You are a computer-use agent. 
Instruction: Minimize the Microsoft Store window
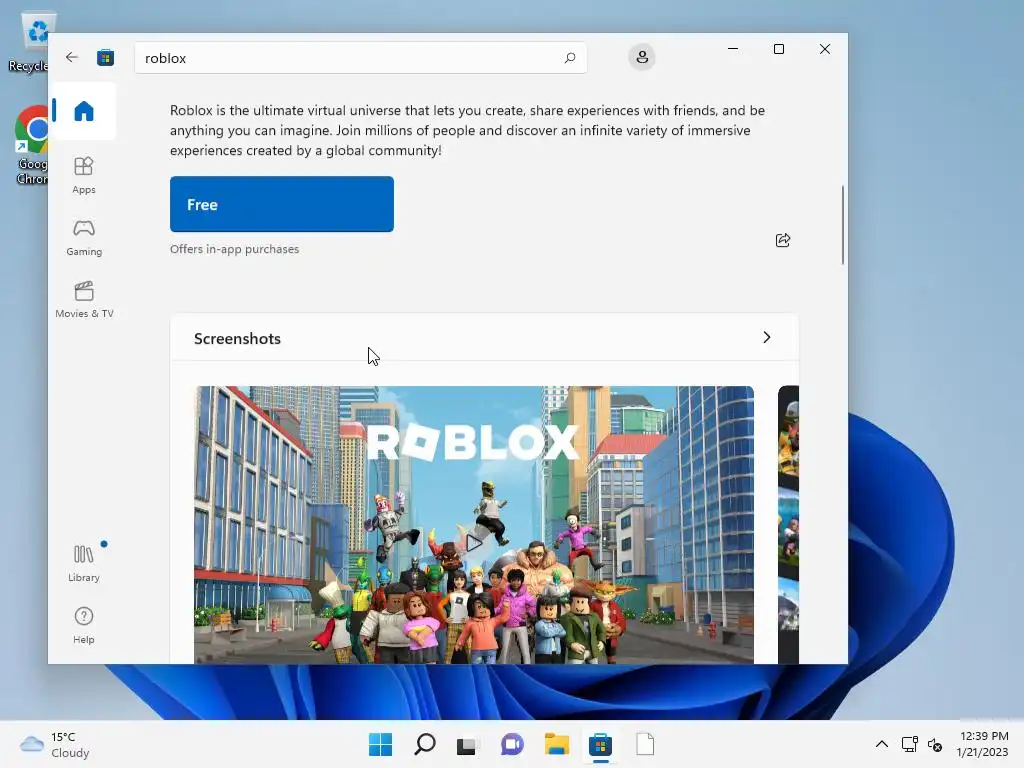tap(733, 49)
